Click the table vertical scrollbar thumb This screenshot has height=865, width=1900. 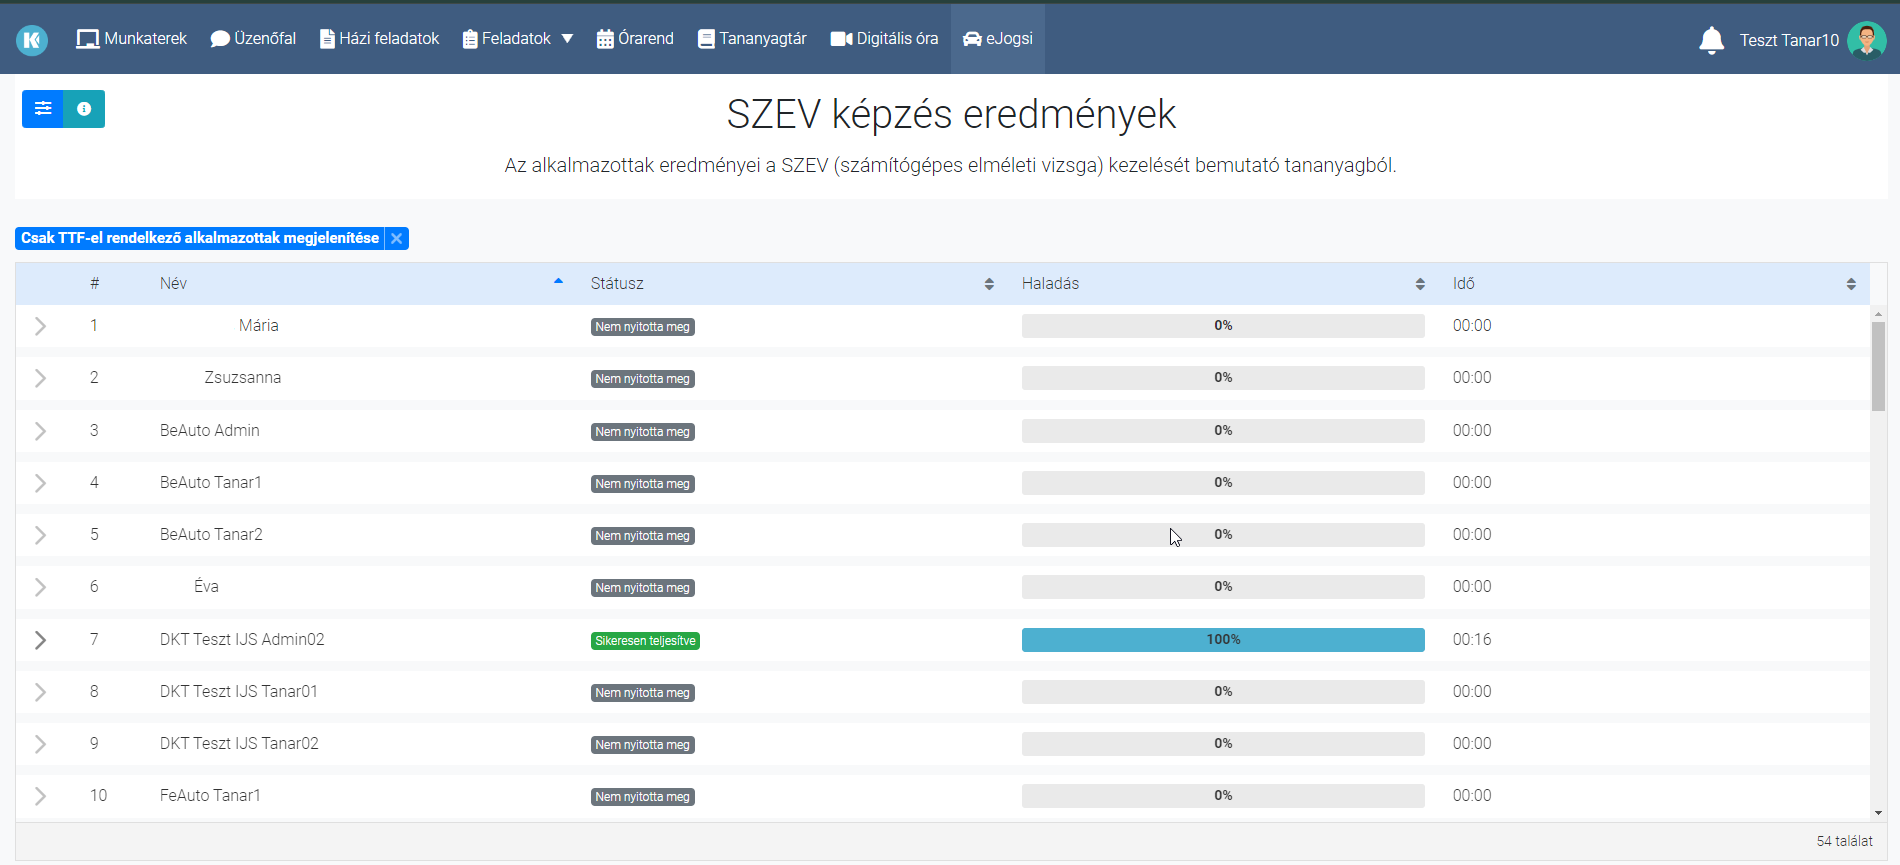(1878, 366)
